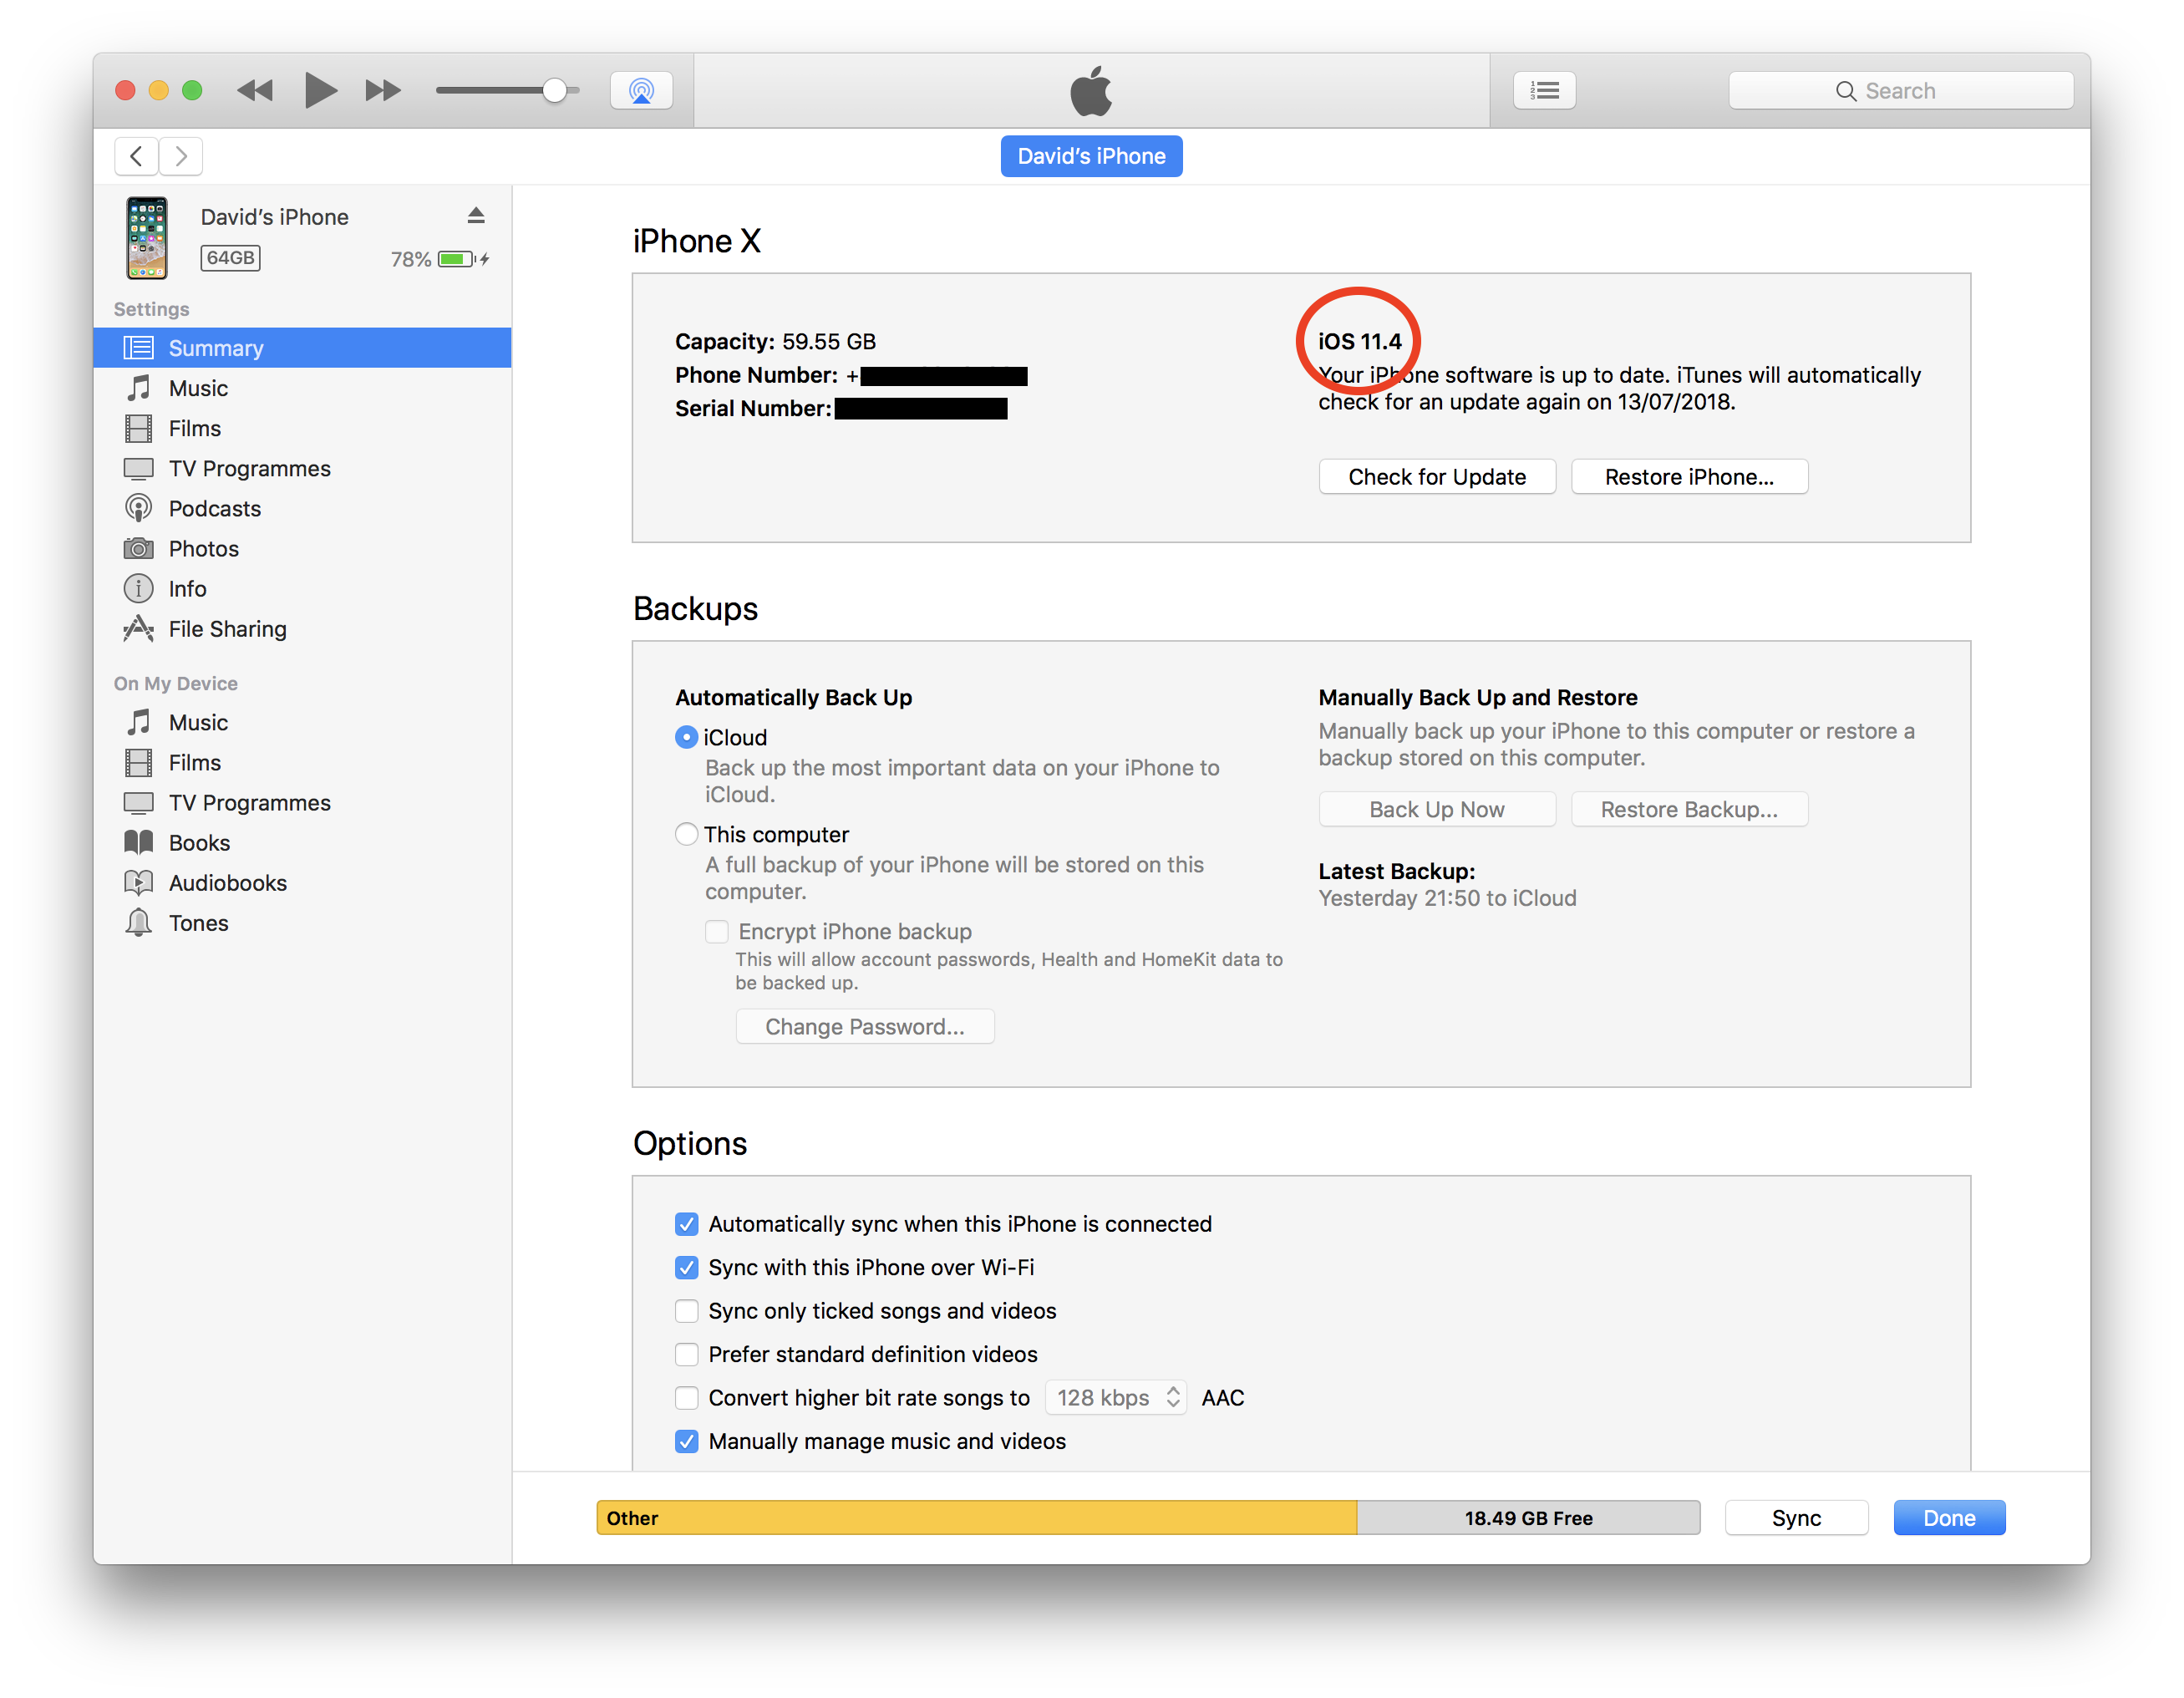This screenshot has width=2184, height=1698.
Task: Click the Sync button
Action: pos(1796,1518)
